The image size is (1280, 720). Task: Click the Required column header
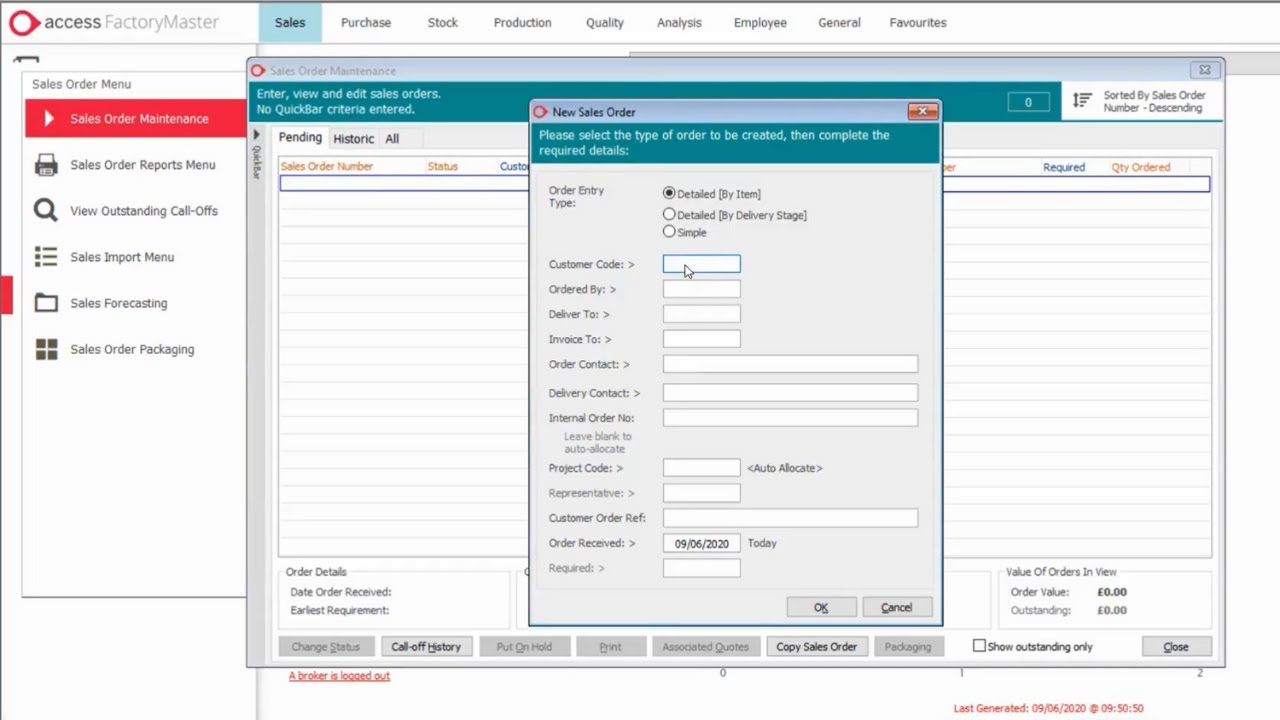pyautogui.click(x=1064, y=167)
